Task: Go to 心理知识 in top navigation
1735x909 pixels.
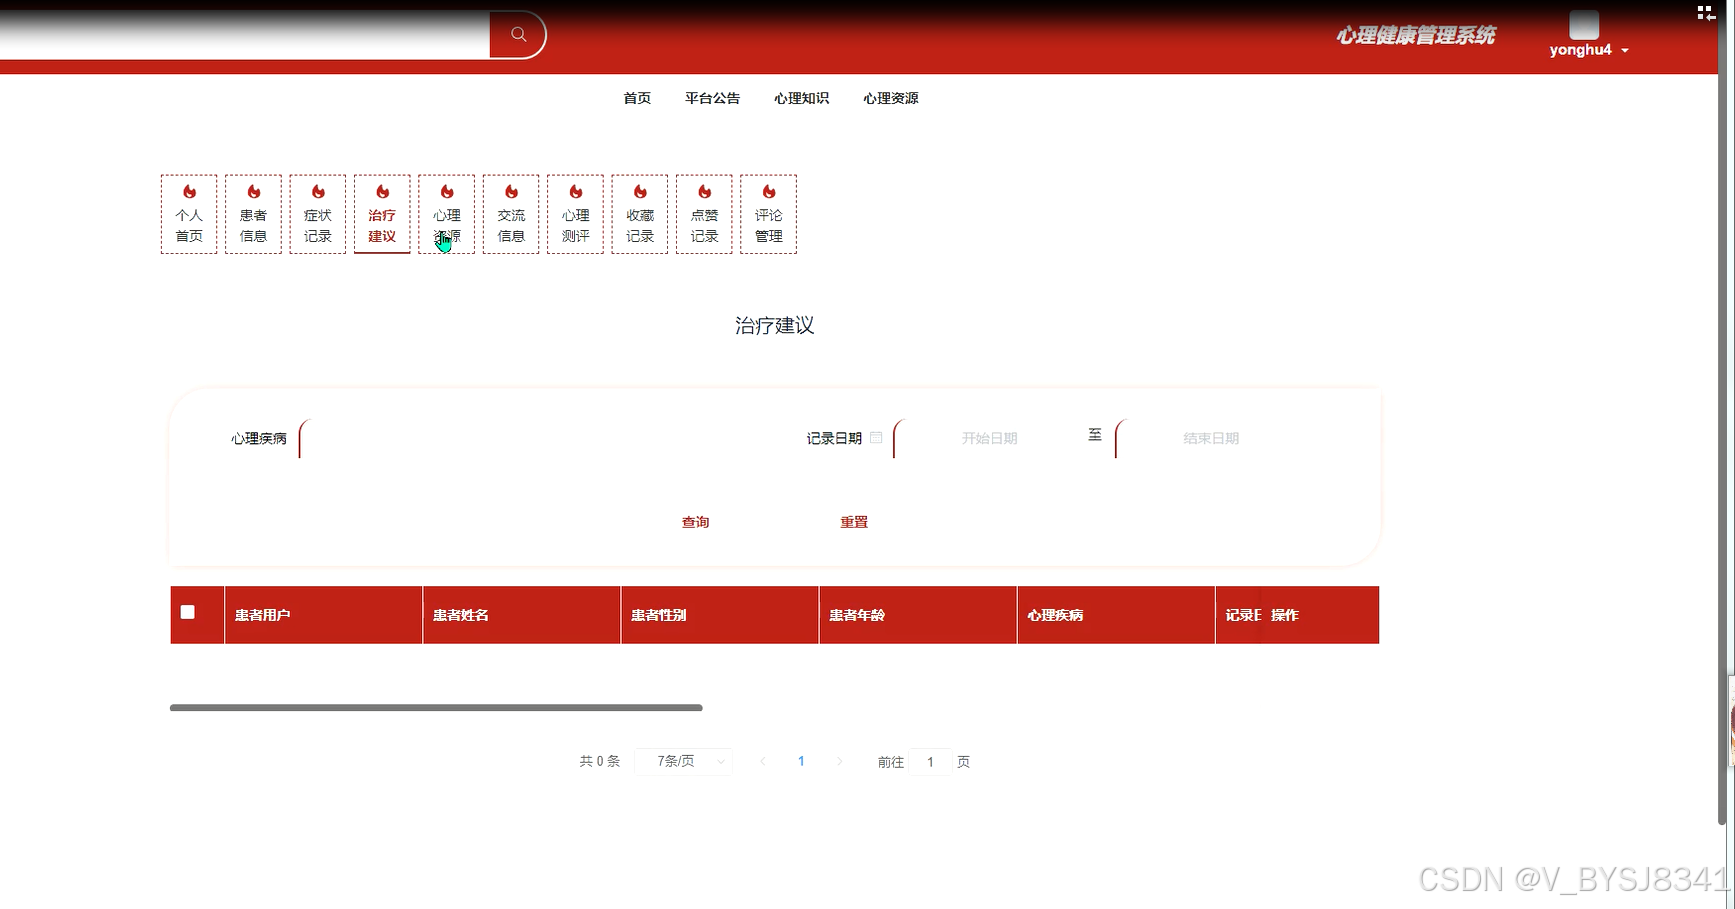Action: [x=801, y=98]
